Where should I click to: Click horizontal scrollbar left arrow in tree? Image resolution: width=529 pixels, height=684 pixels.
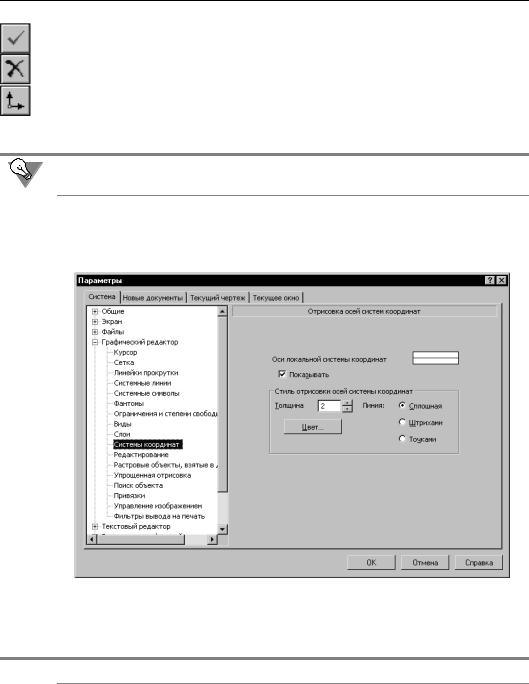click(92, 540)
